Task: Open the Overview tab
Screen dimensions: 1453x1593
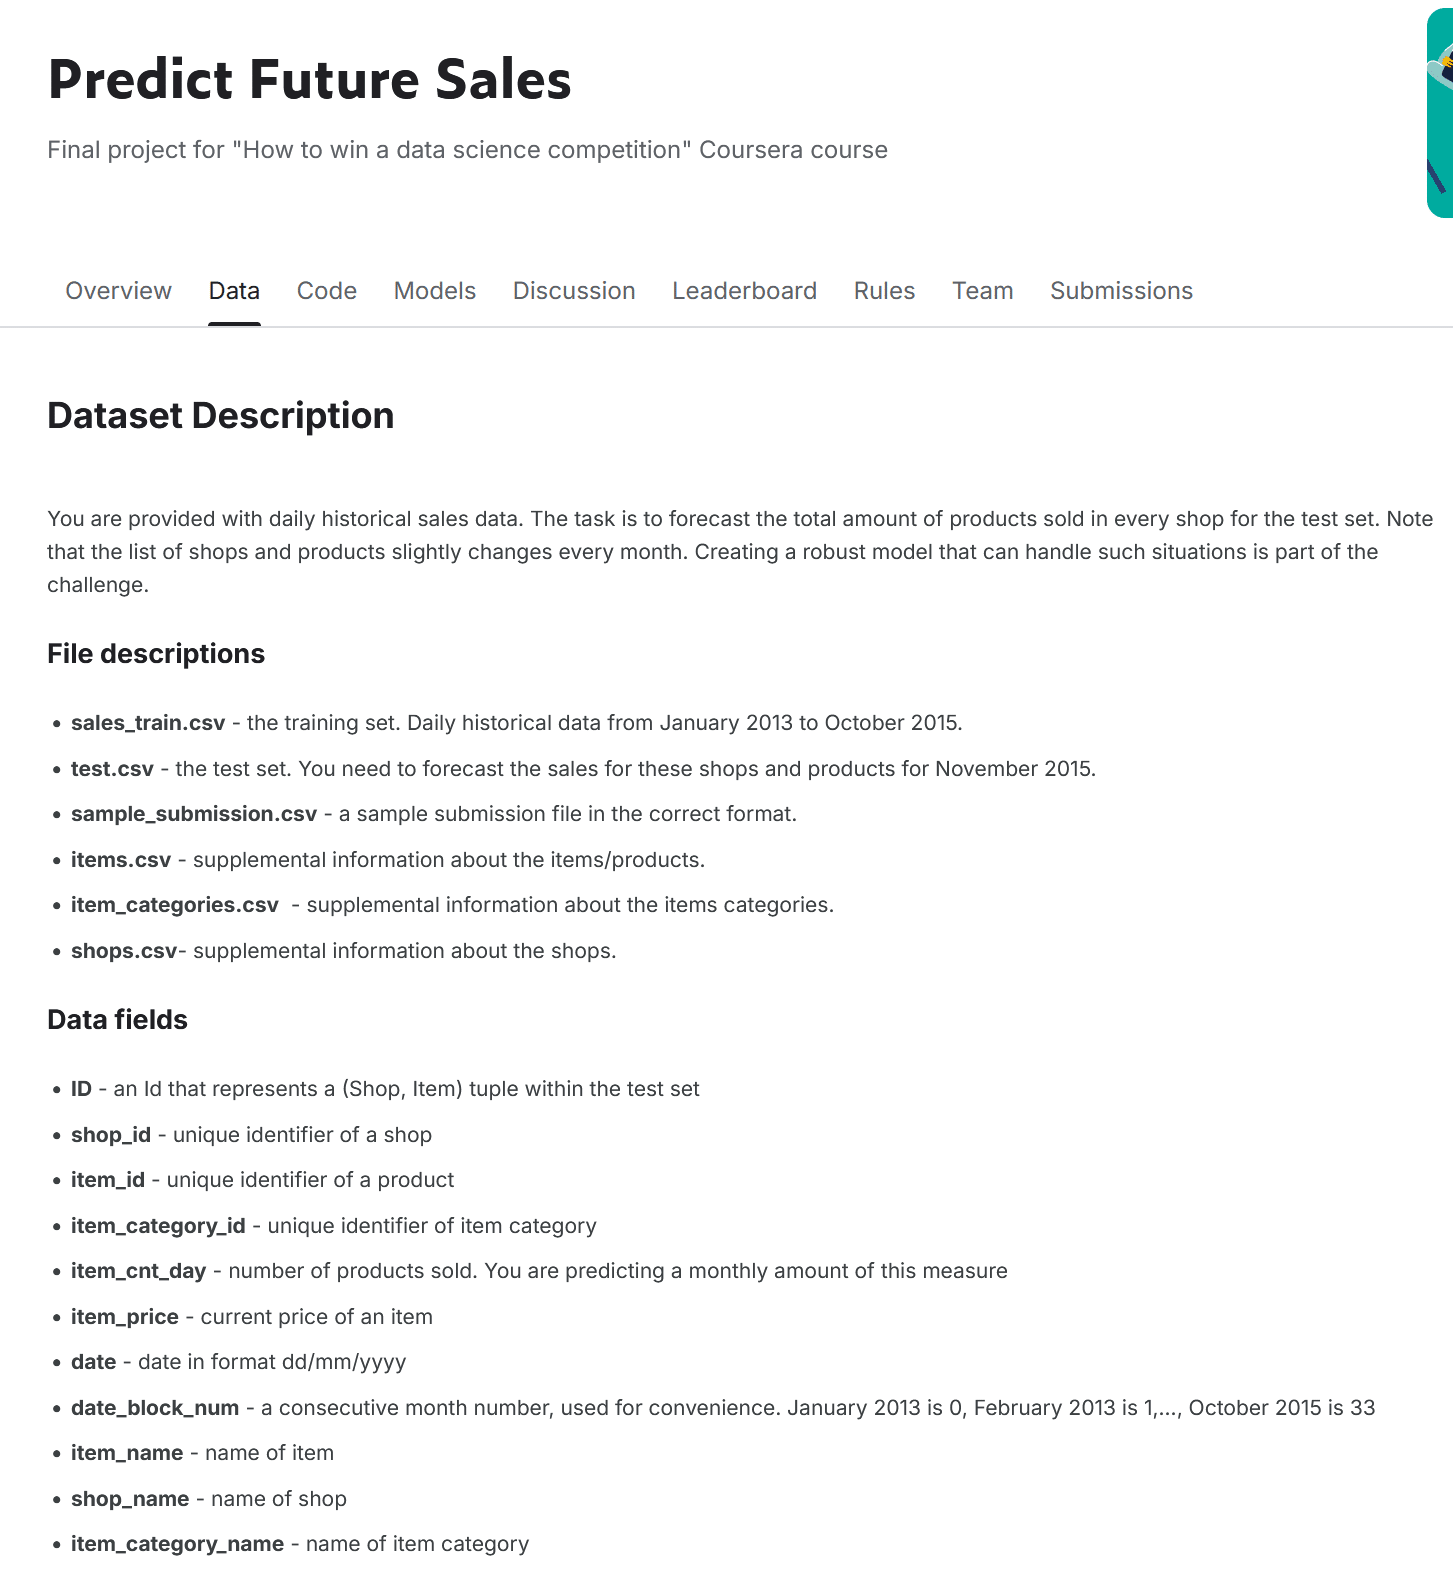Action: click(118, 291)
